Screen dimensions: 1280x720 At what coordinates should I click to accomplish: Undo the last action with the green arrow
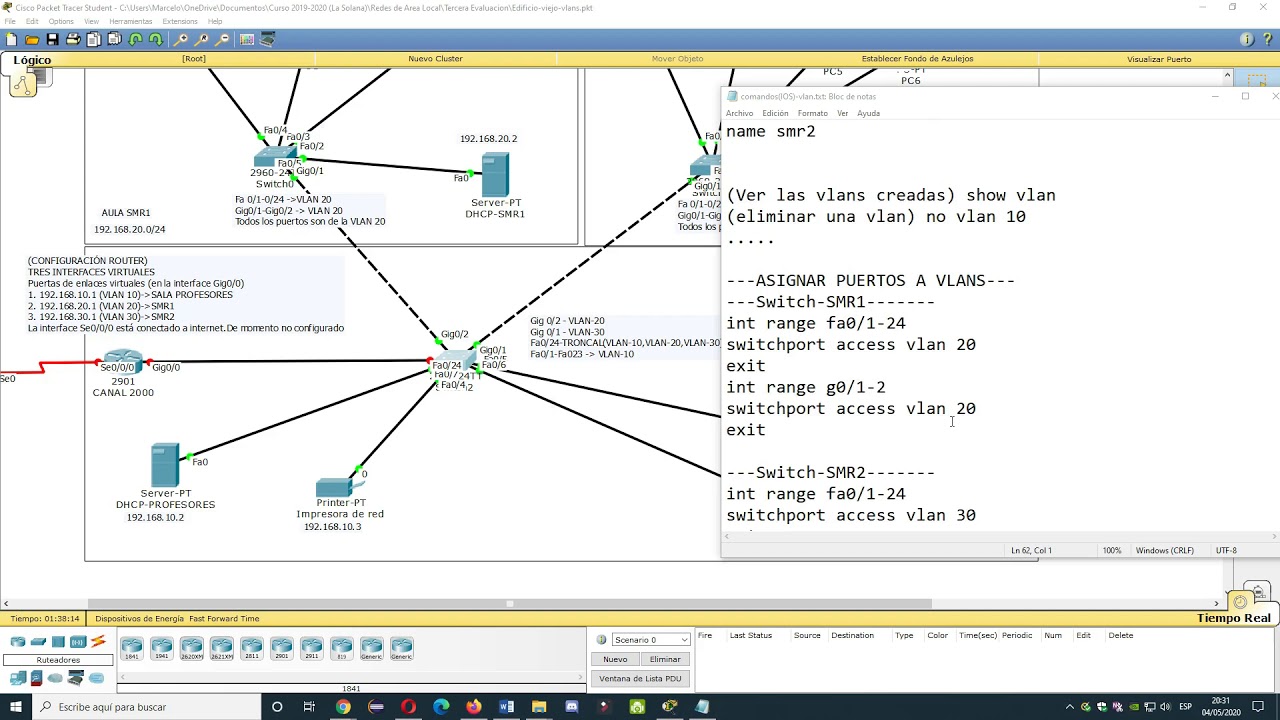point(135,40)
